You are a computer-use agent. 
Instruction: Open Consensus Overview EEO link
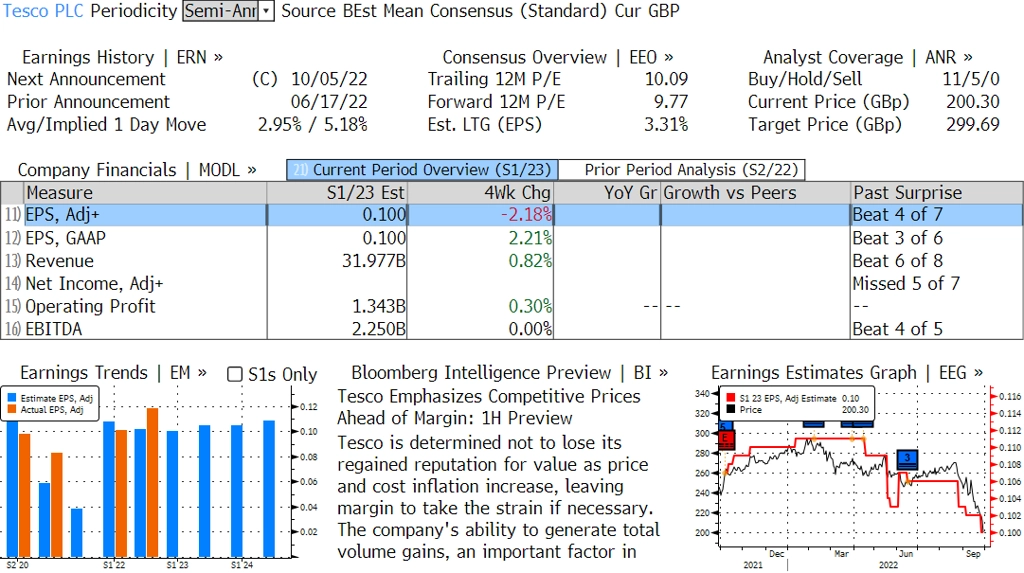(558, 57)
